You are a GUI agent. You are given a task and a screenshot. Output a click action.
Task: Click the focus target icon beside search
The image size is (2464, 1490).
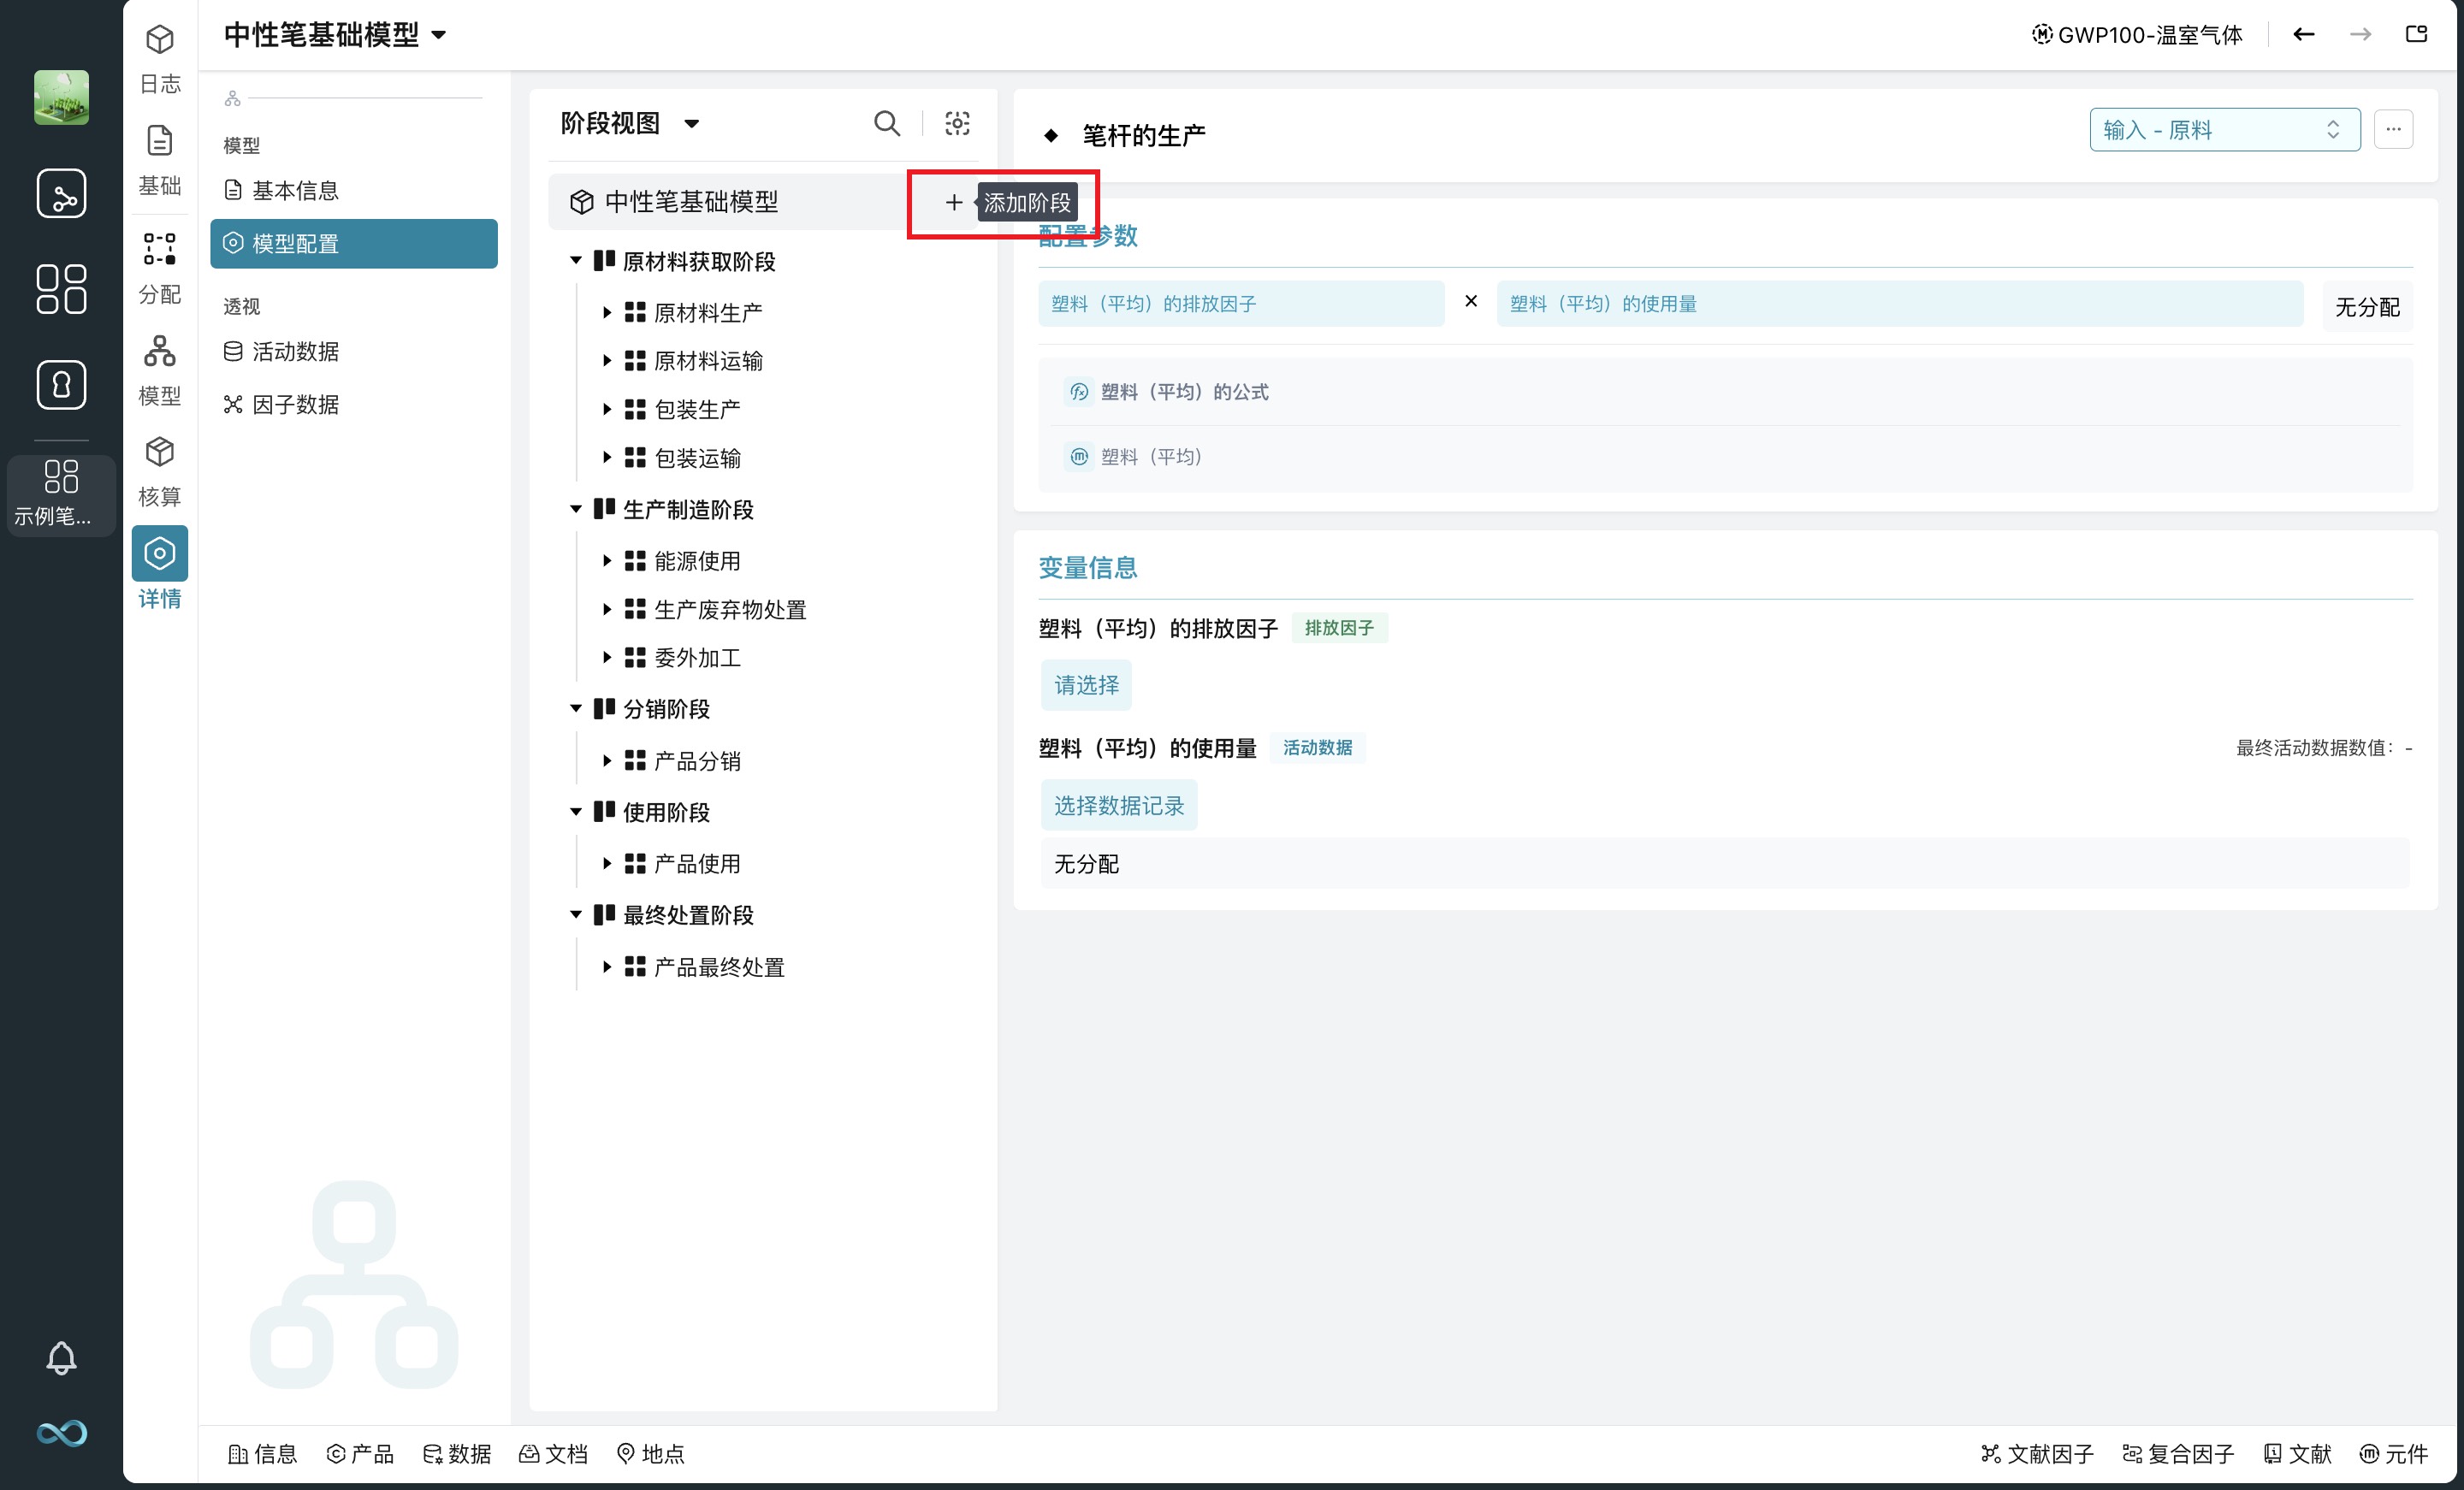tap(957, 123)
